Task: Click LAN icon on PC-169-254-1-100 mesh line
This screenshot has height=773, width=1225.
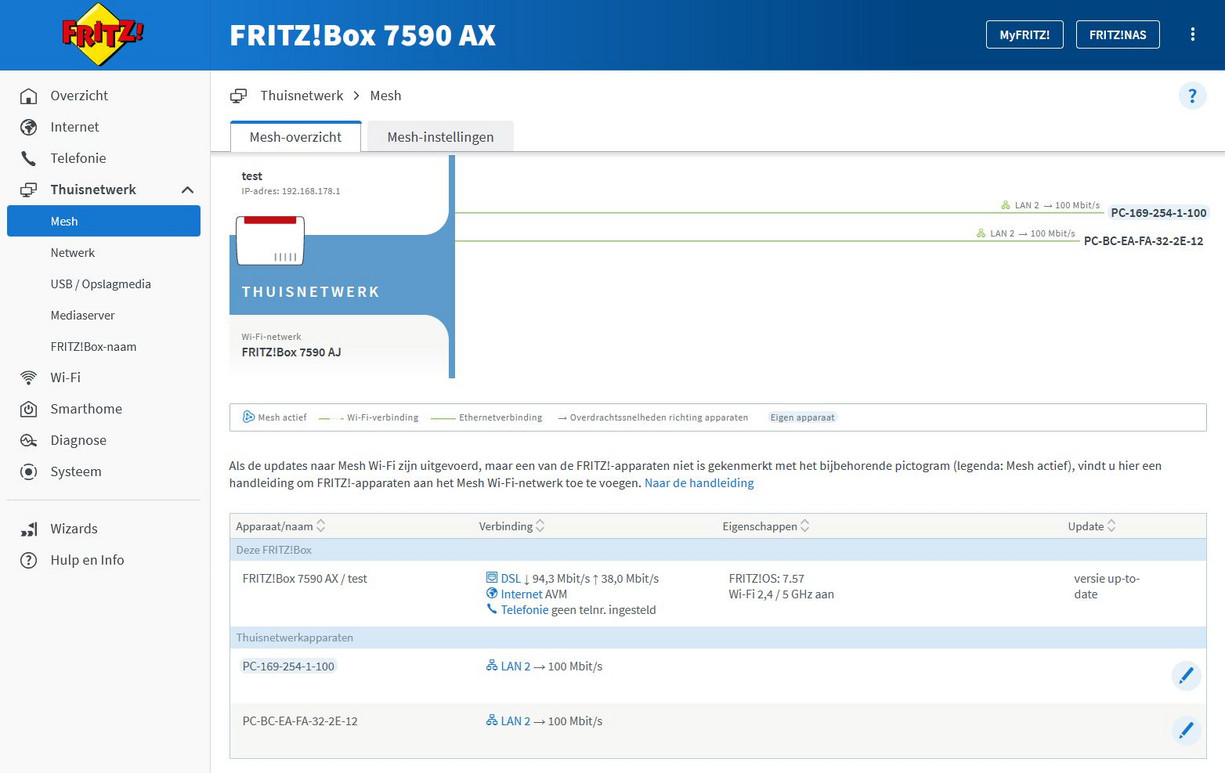Action: click(x=1005, y=205)
